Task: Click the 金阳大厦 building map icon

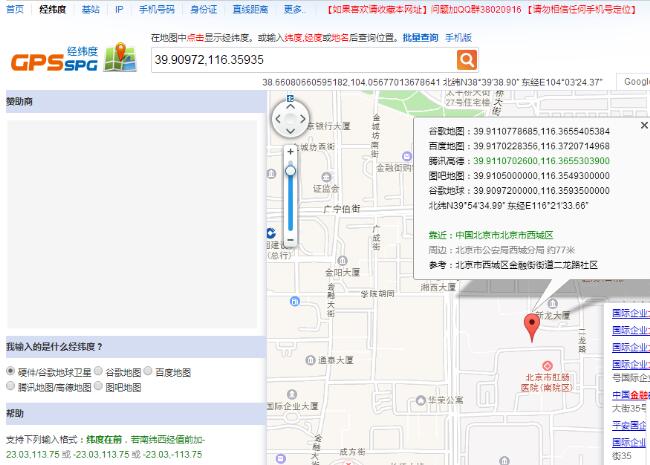Action: [x=342, y=261]
